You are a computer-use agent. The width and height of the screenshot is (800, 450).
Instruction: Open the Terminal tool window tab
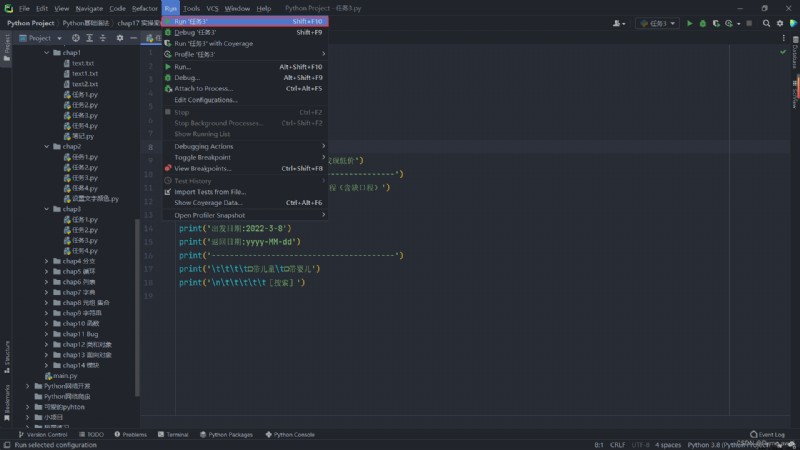pos(173,435)
